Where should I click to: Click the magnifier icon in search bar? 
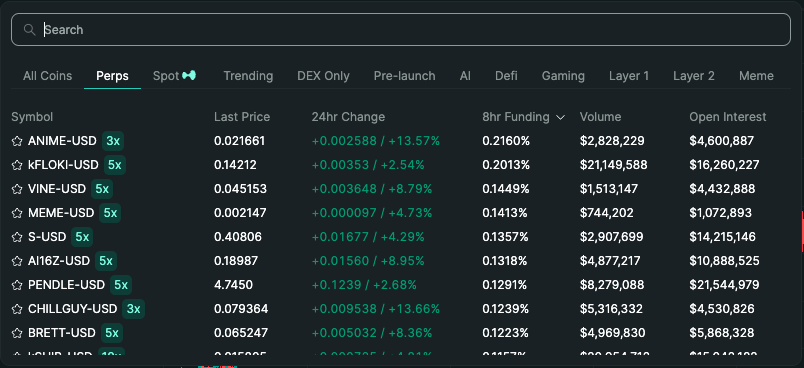tap(29, 30)
